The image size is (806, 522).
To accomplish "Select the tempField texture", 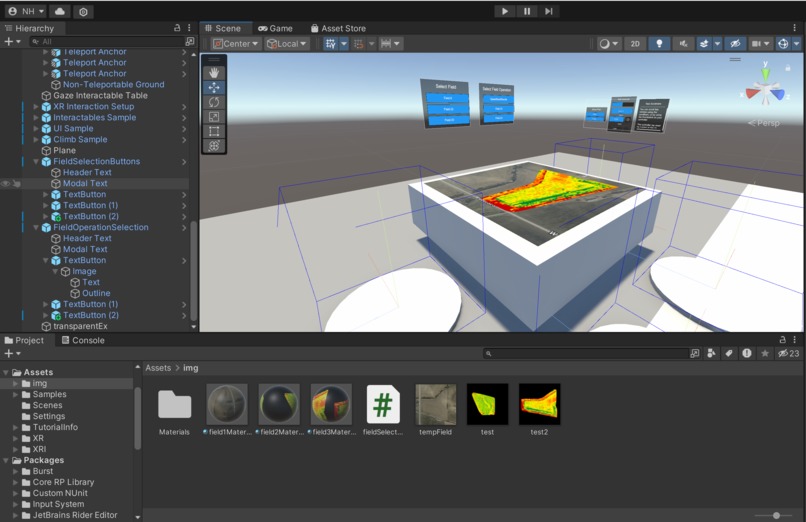I will (435, 410).
